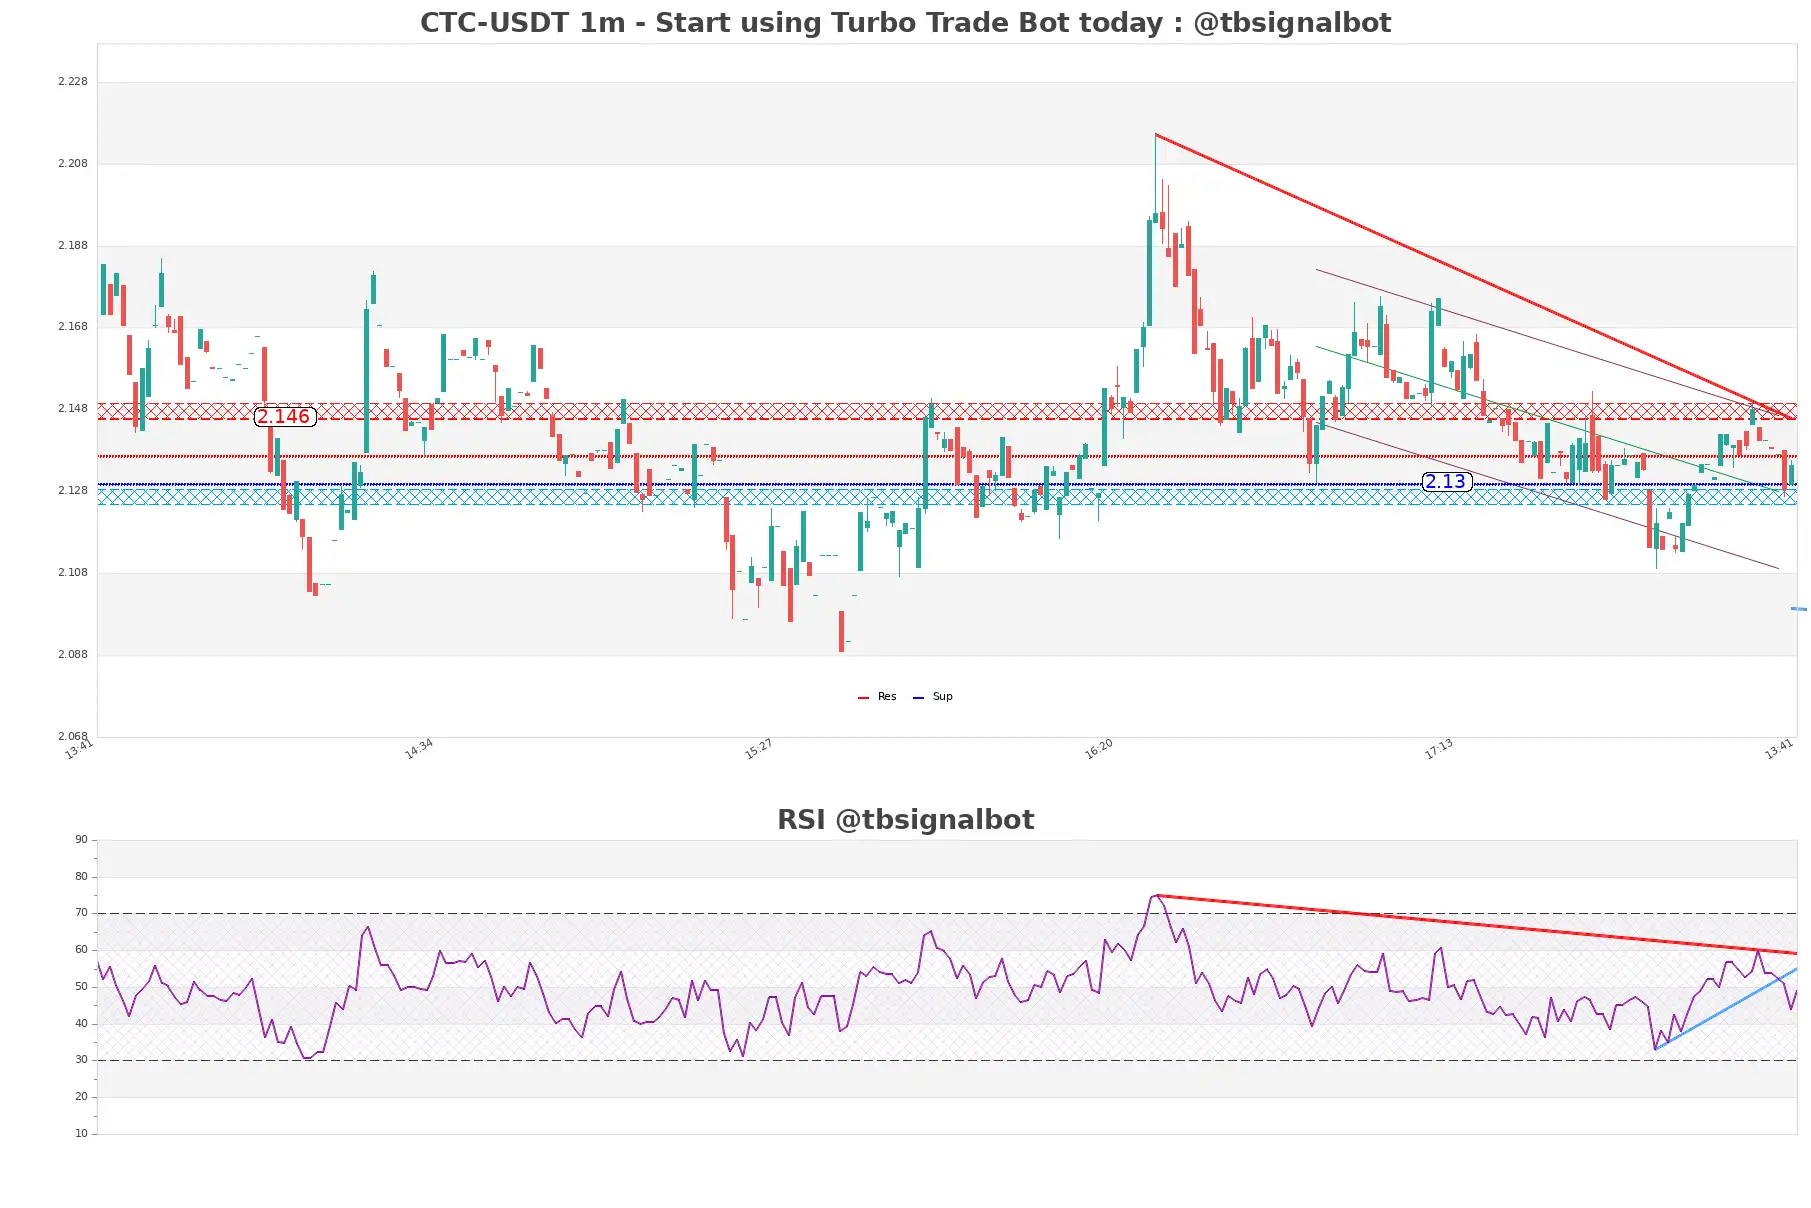Click the blue Sup legend line marker

(x=918, y=698)
